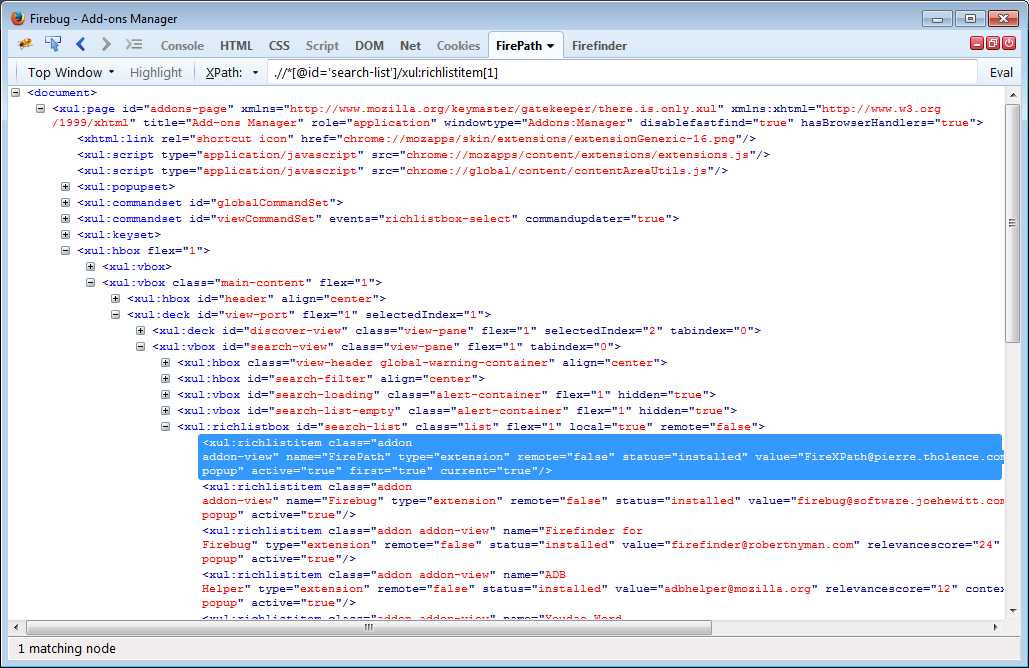Click the Eval button

coord(1001,72)
